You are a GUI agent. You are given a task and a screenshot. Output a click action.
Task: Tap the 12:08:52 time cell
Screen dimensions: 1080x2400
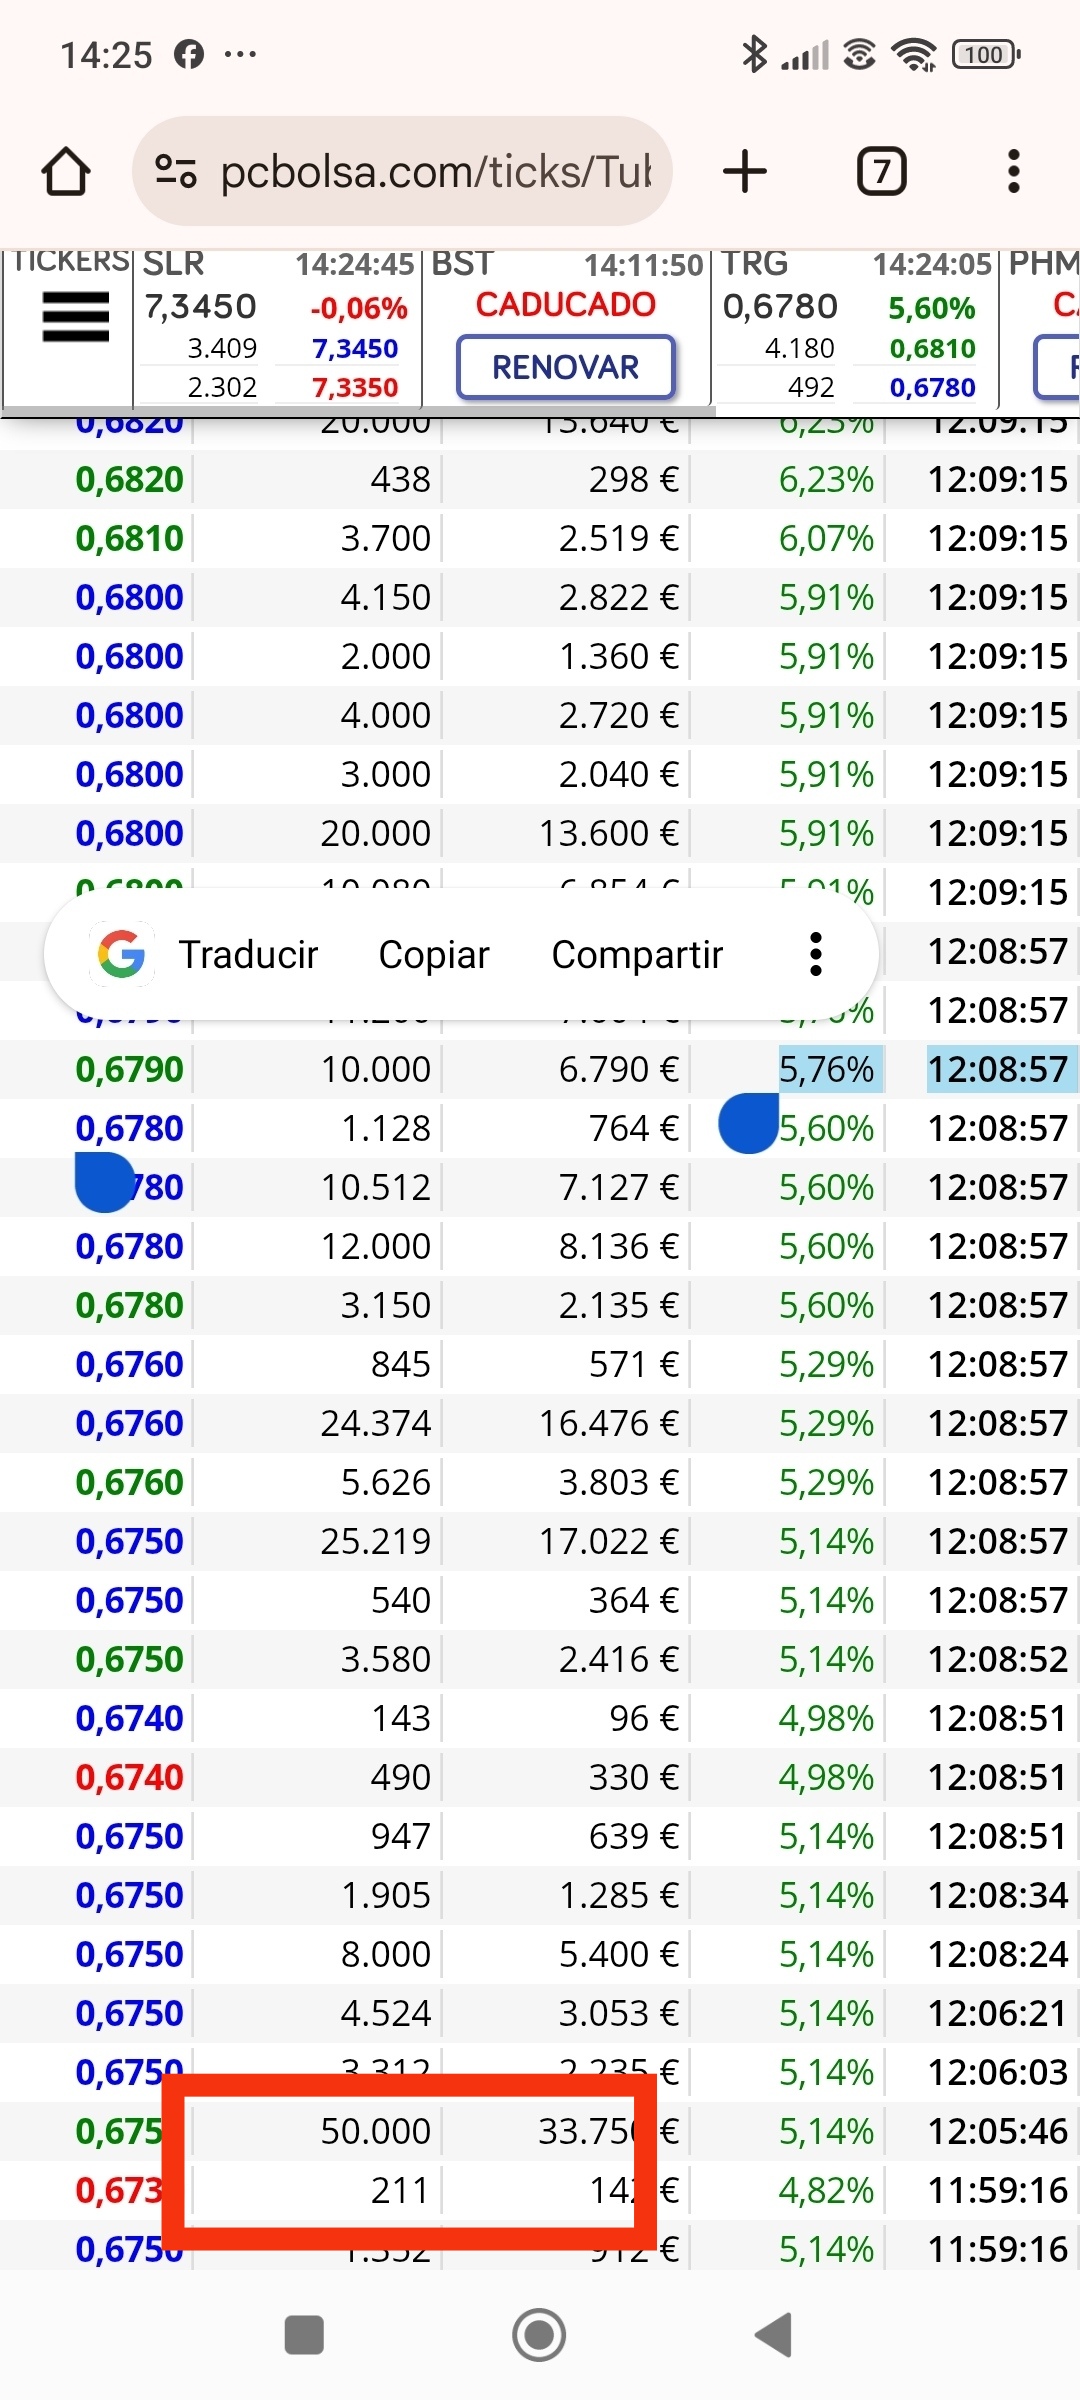click(x=998, y=1659)
